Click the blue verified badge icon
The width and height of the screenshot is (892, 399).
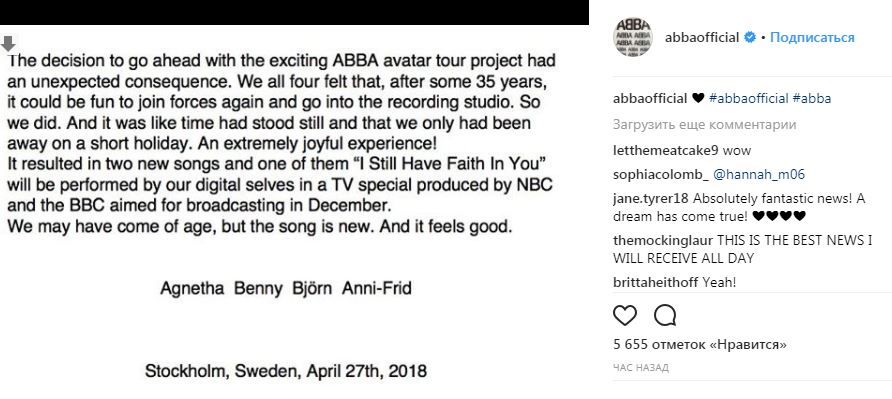(750, 38)
